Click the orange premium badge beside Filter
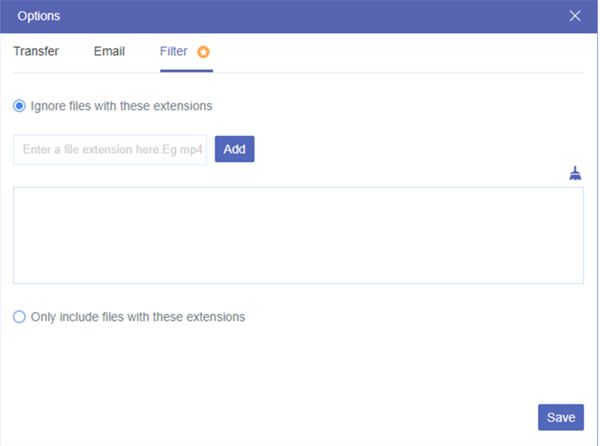The height and width of the screenshot is (446, 600). (x=204, y=52)
